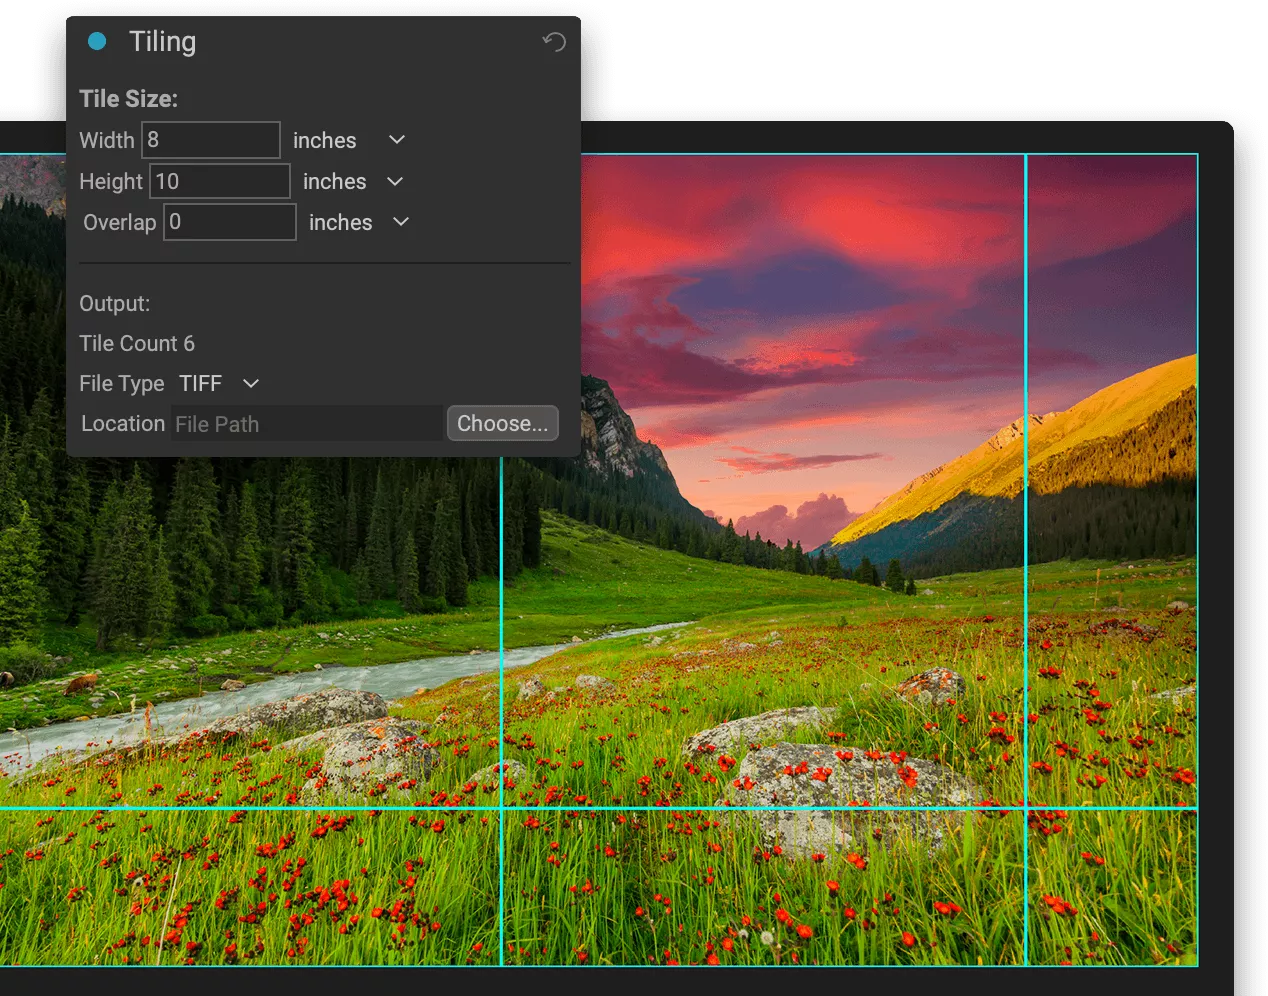The width and height of the screenshot is (1268, 996).
Task: Expand the Overlap units dropdown
Action: pyautogui.click(x=399, y=222)
